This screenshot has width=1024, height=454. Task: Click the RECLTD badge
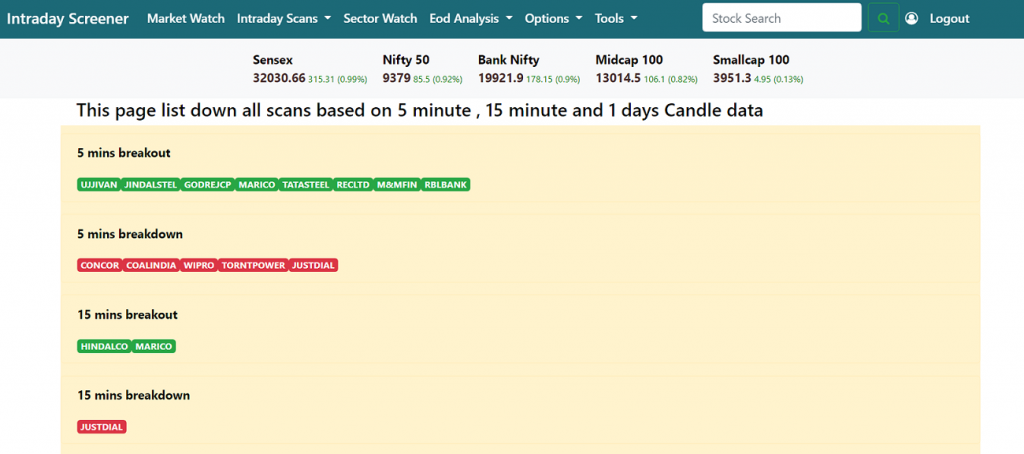353,185
